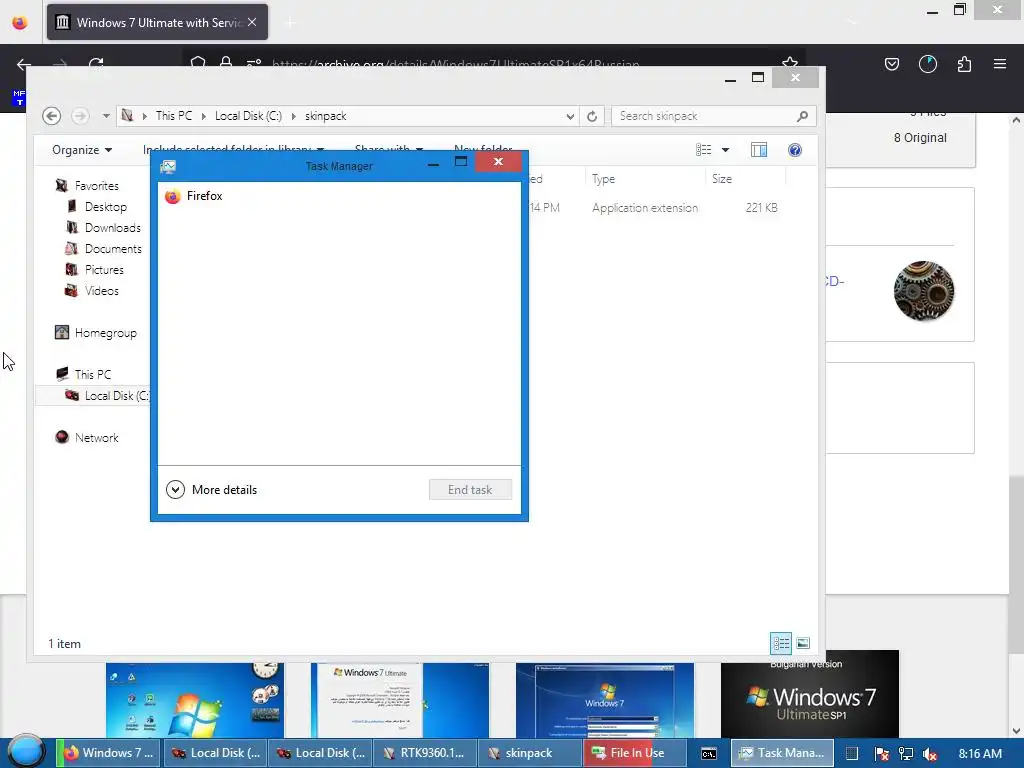The image size is (1024, 768).
Task: Click the End task button
Action: [470, 490]
